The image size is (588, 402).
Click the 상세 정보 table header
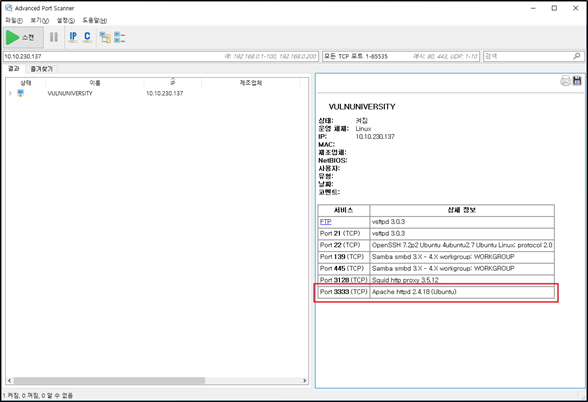tap(462, 210)
